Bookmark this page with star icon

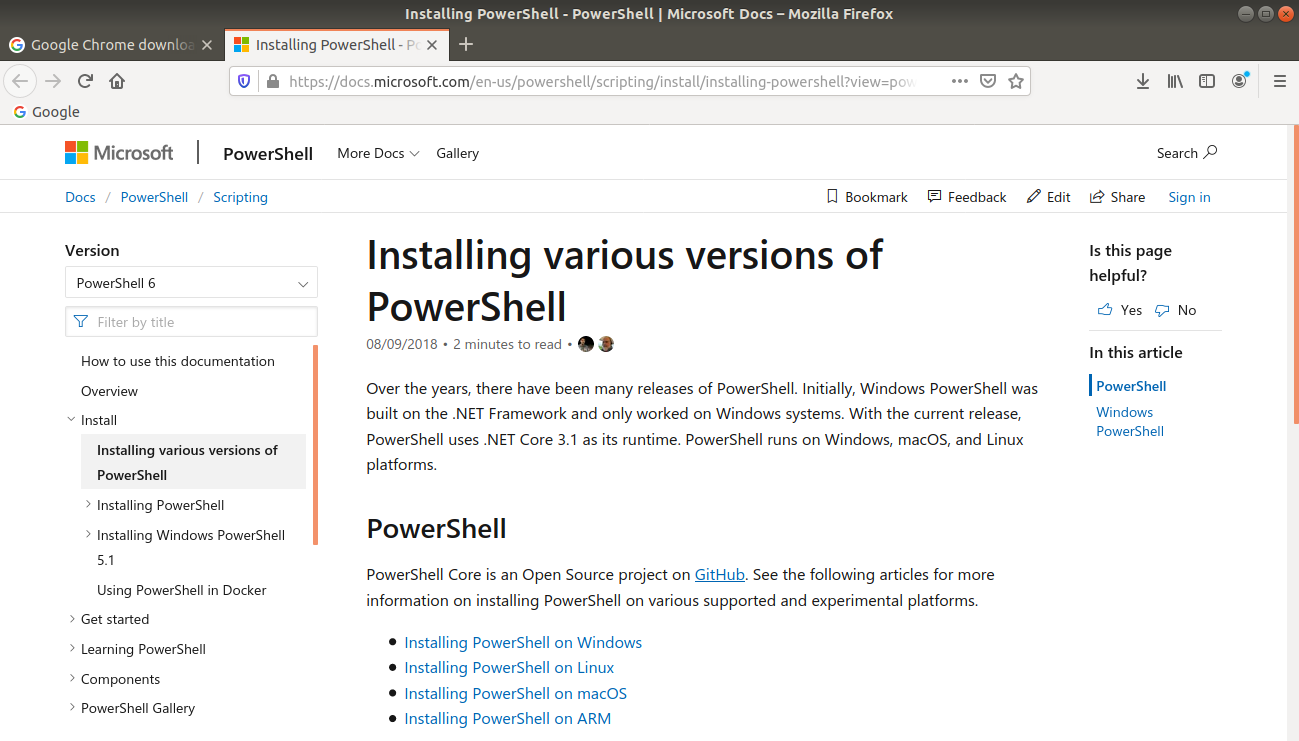[x=1016, y=81]
